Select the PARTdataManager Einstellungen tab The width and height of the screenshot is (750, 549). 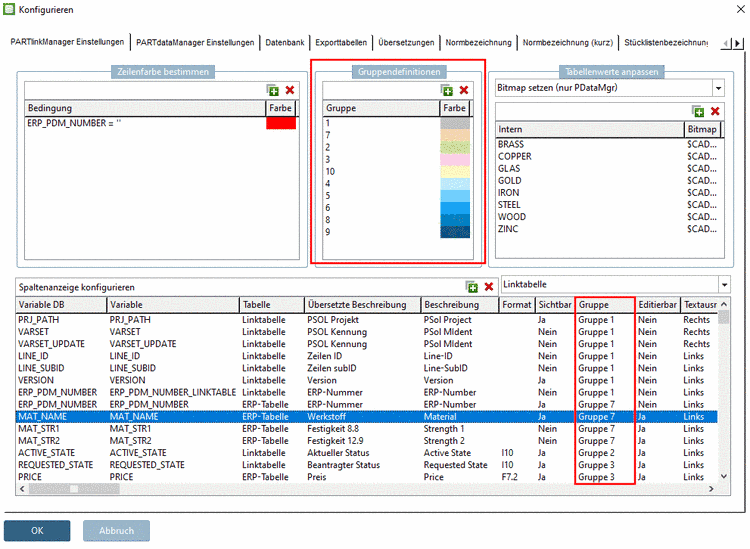[x=195, y=42]
